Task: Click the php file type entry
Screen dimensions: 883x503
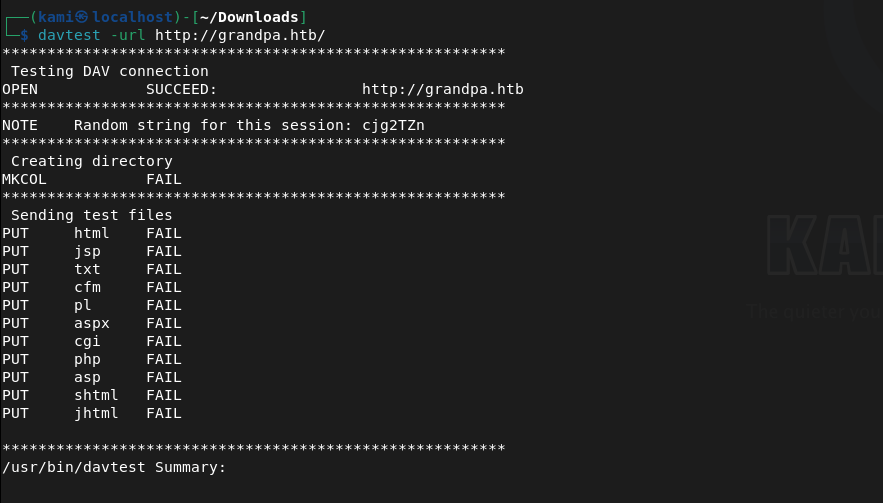Action: tap(87, 359)
